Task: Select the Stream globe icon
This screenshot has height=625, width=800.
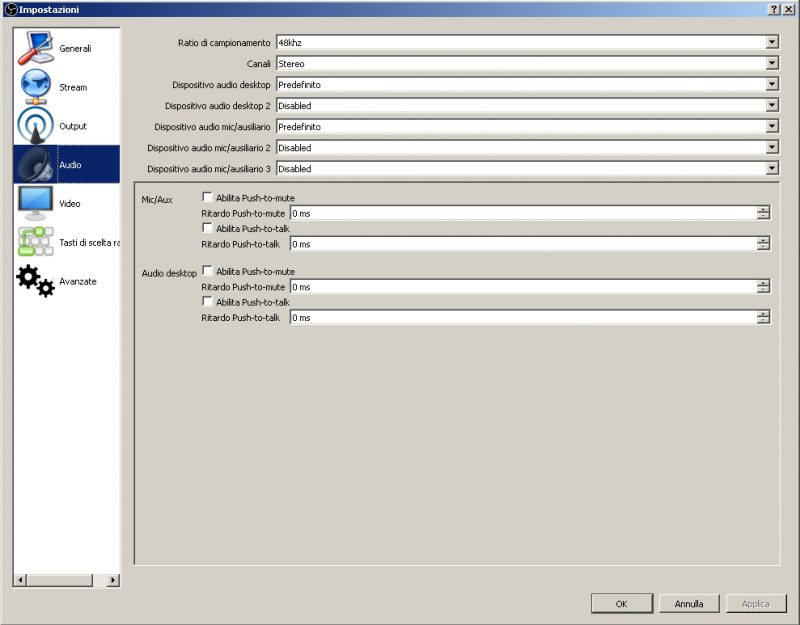Action: pyautogui.click(x=36, y=87)
